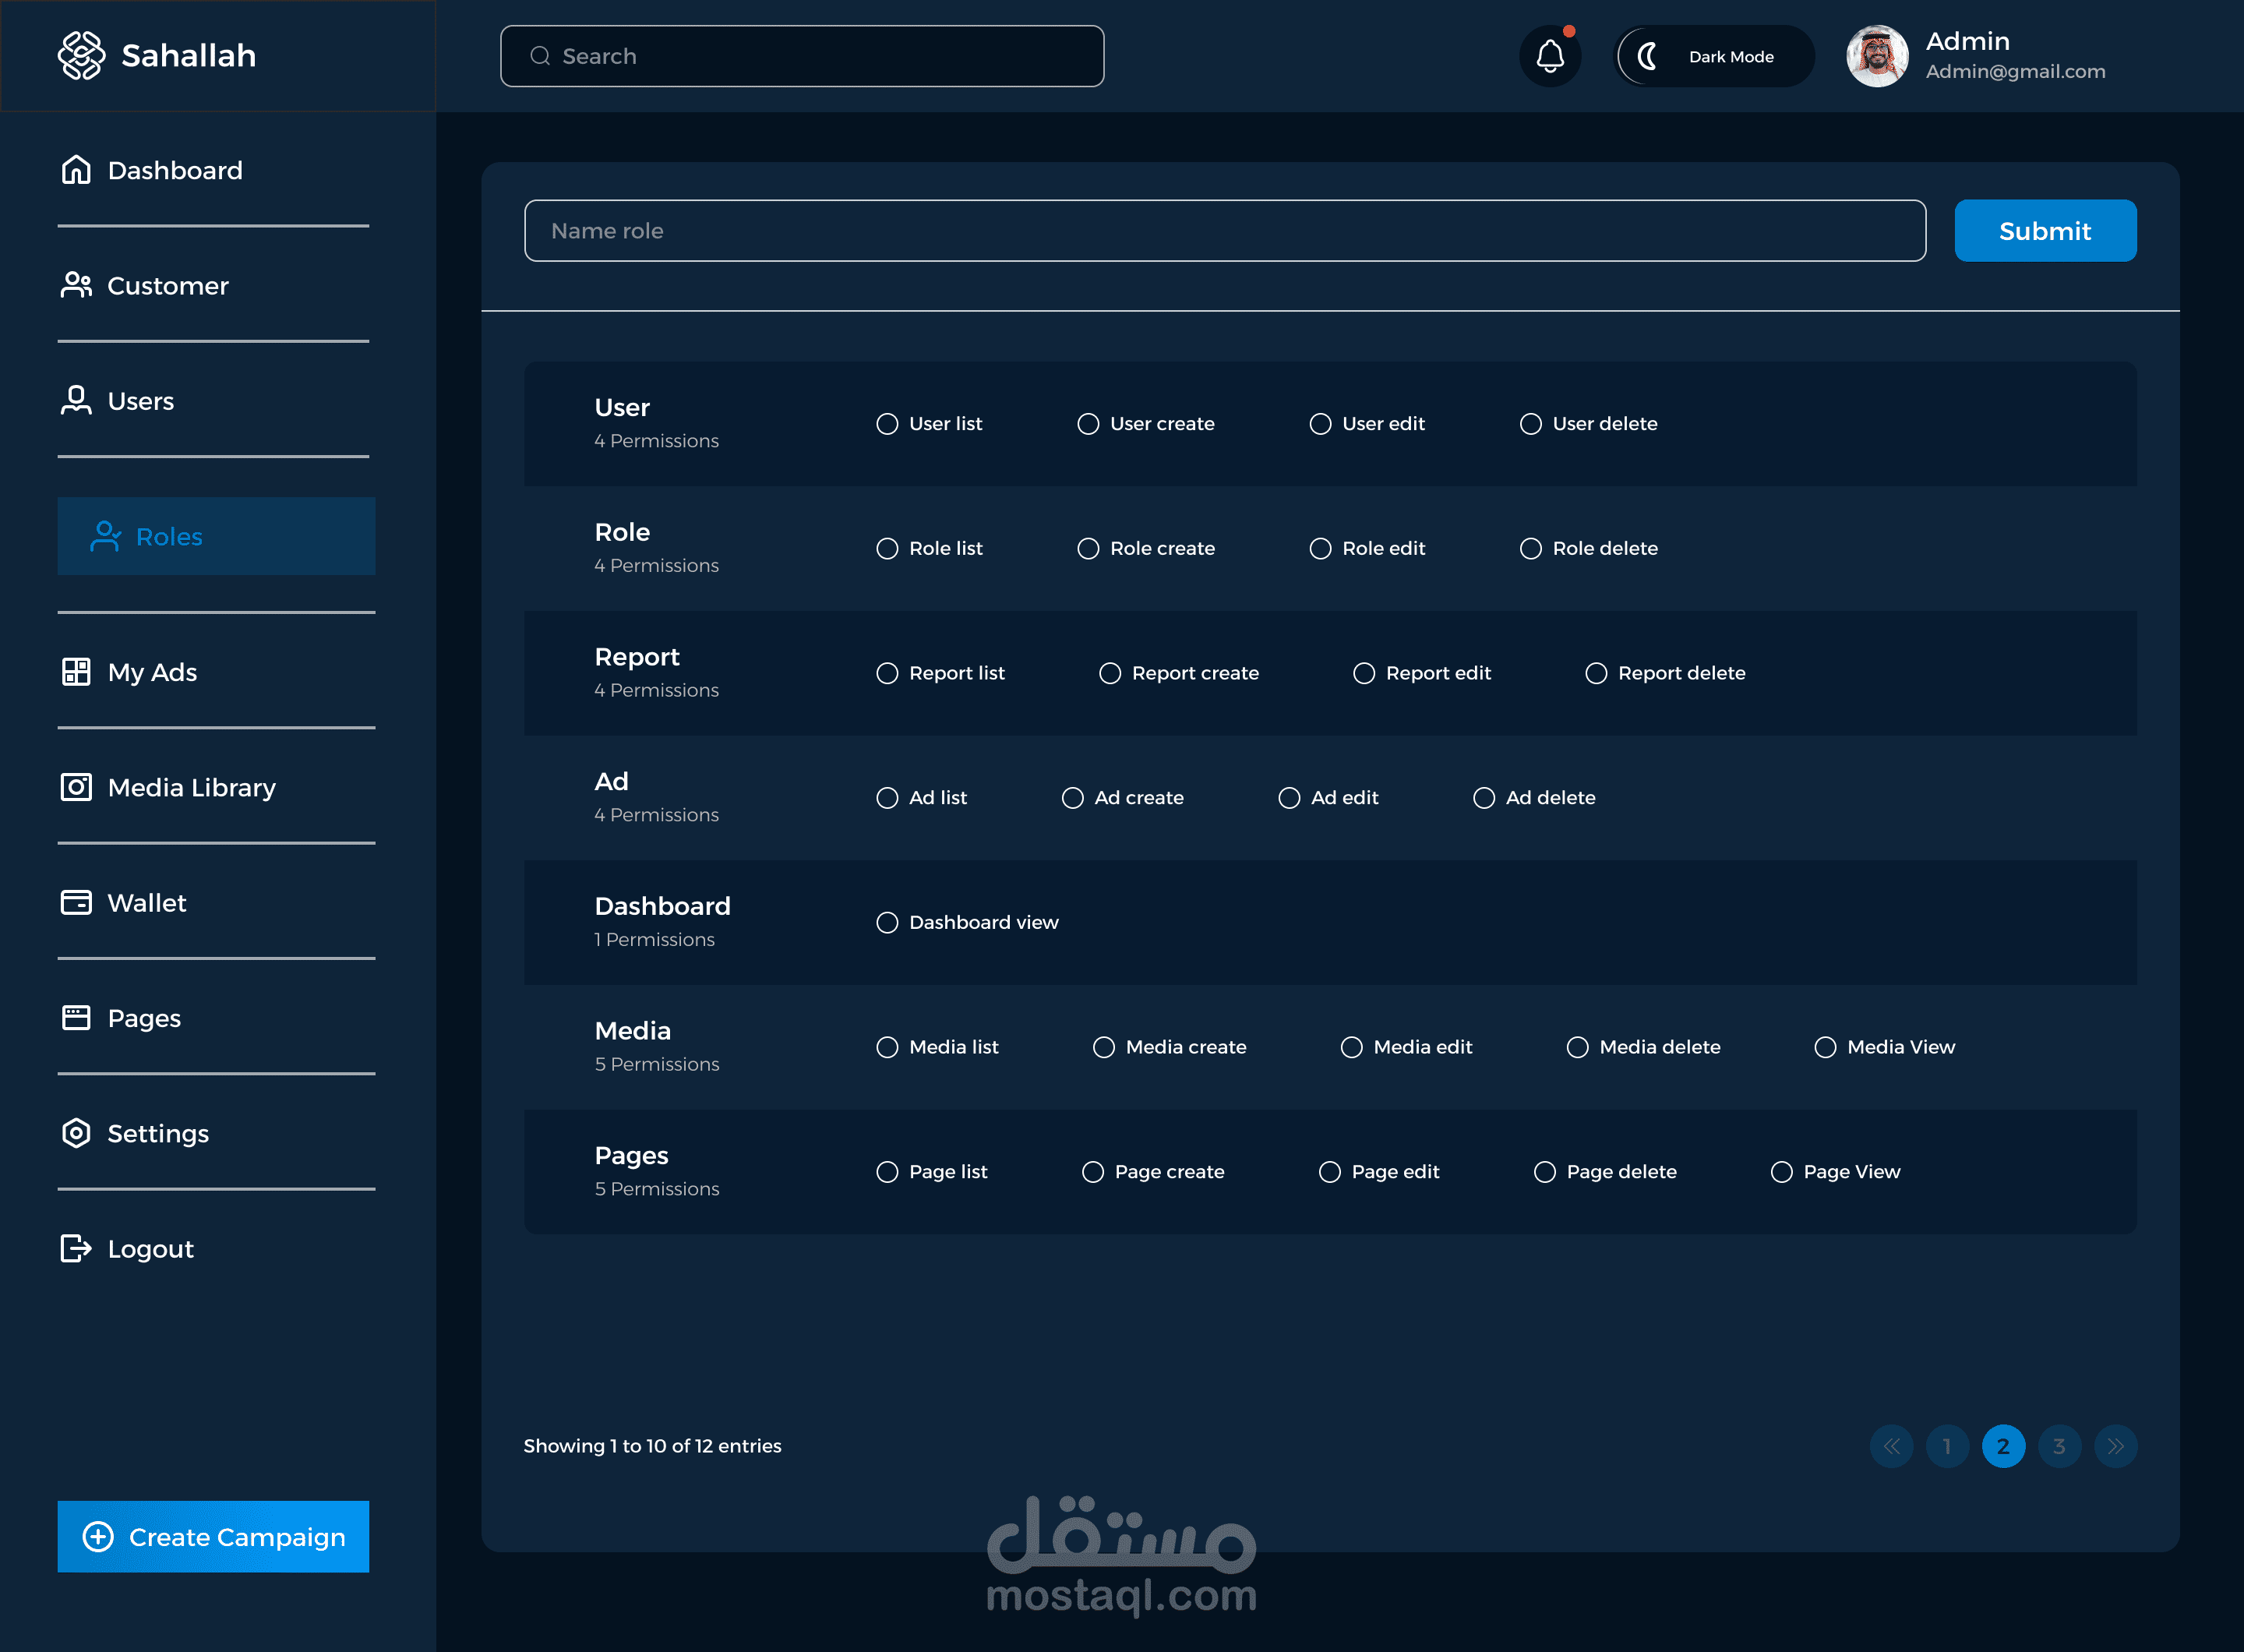Focus the Name role input field
The height and width of the screenshot is (1652, 2244).
[1224, 231]
